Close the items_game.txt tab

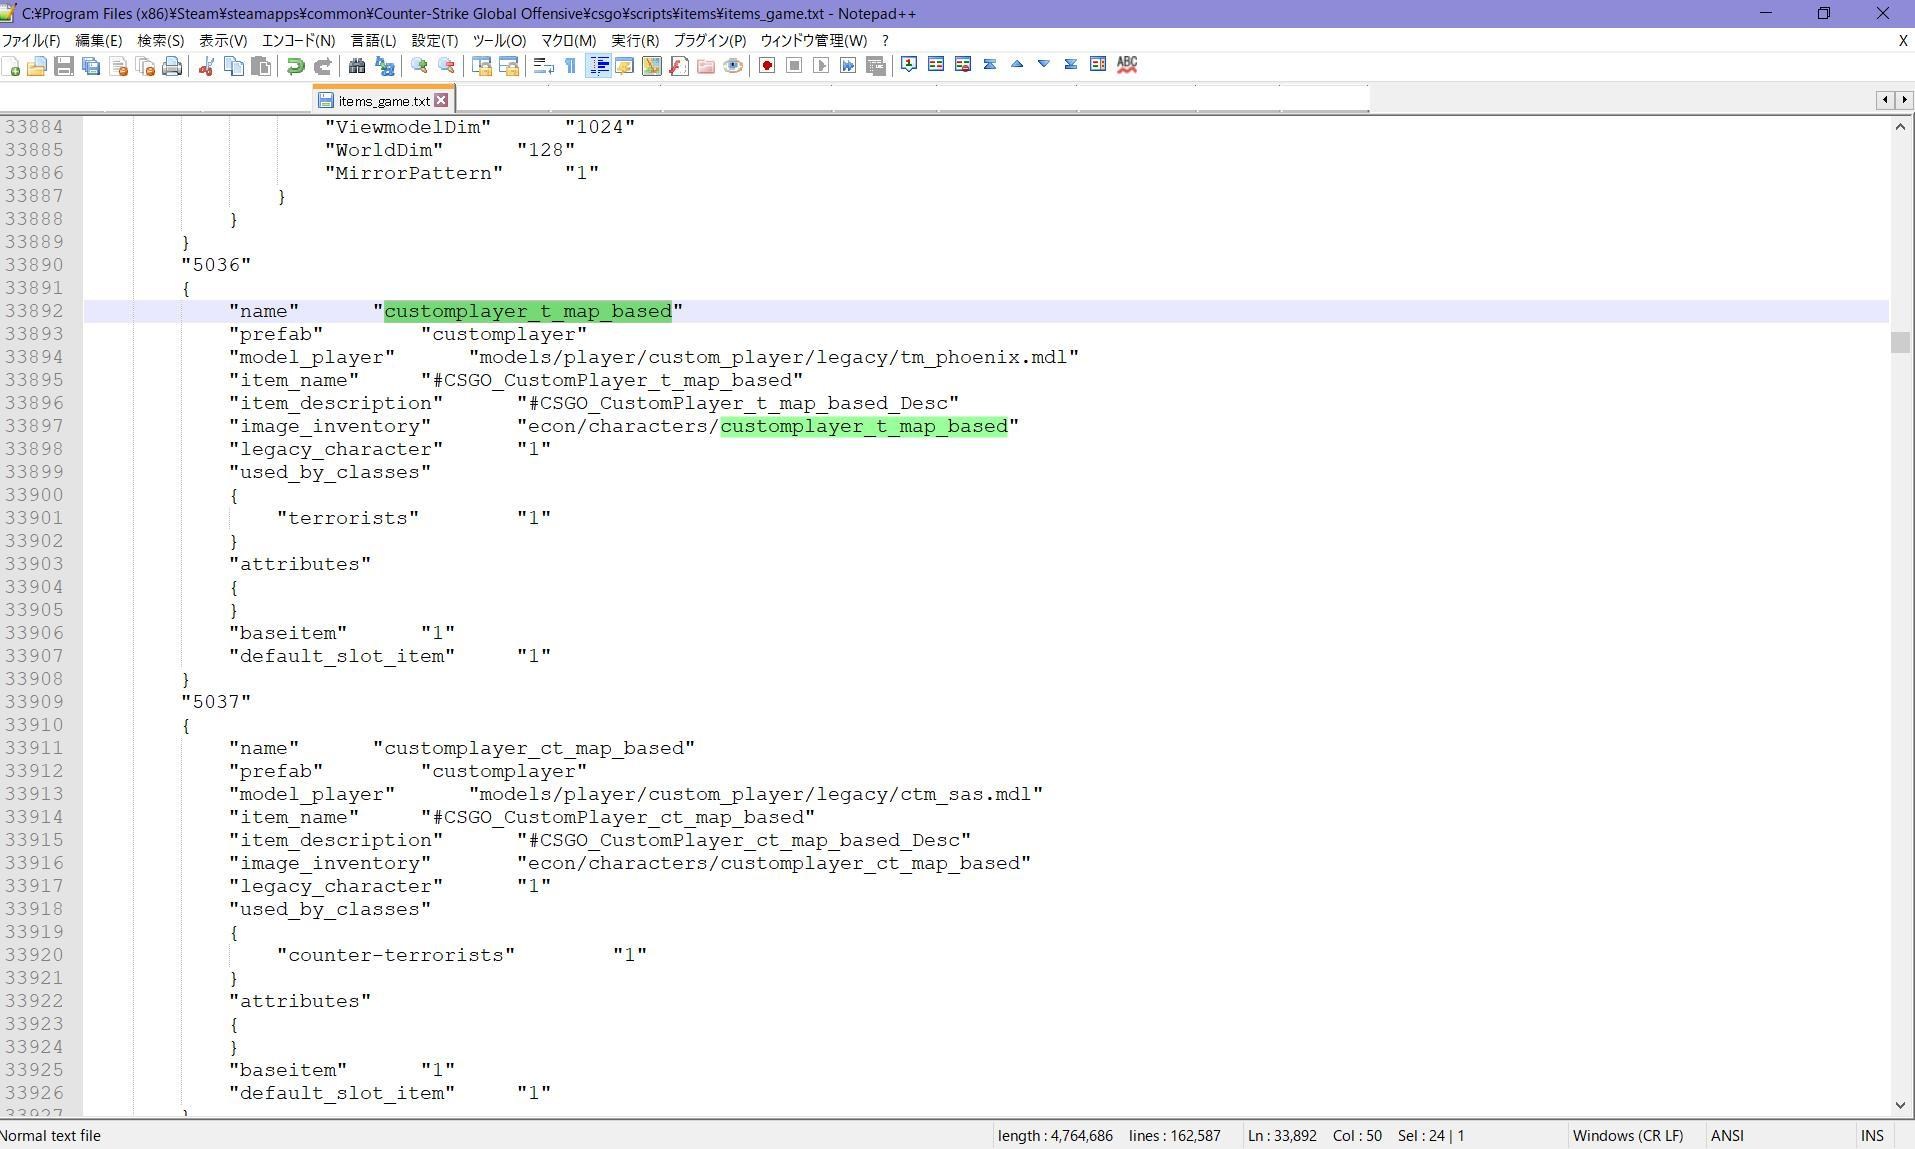pyautogui.click(x=441, y=100)
